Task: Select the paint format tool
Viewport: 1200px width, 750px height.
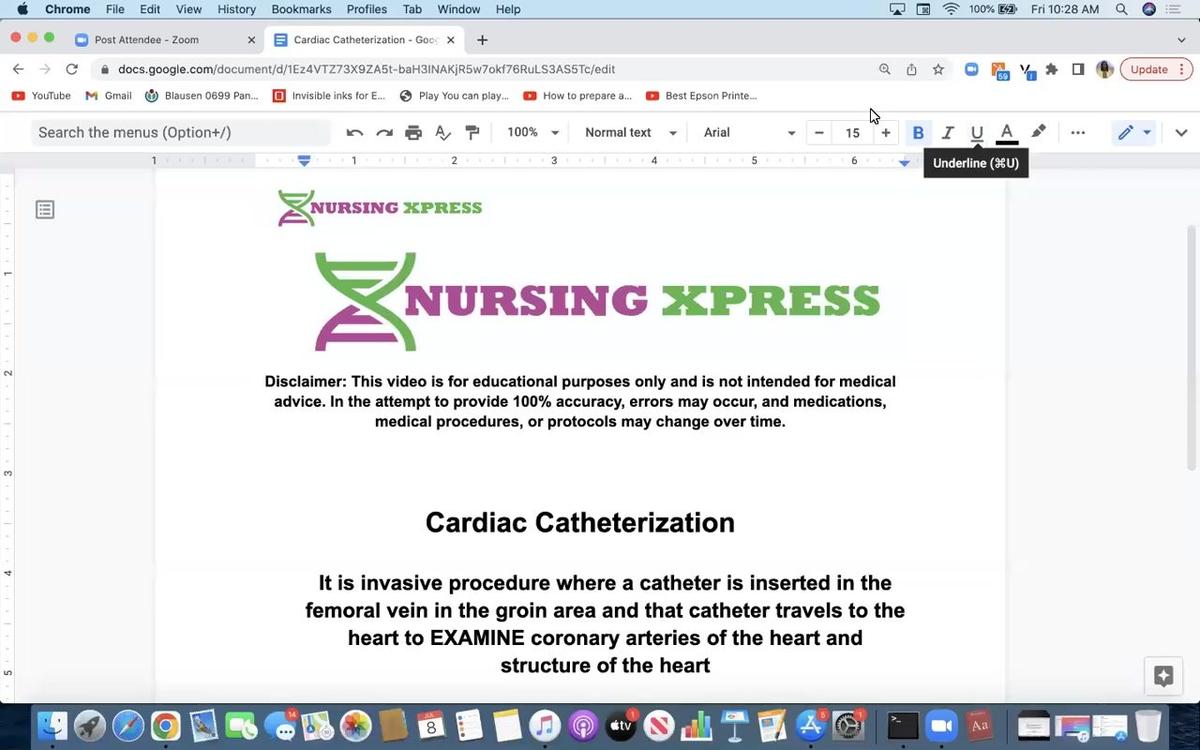Action: (473, 132)
